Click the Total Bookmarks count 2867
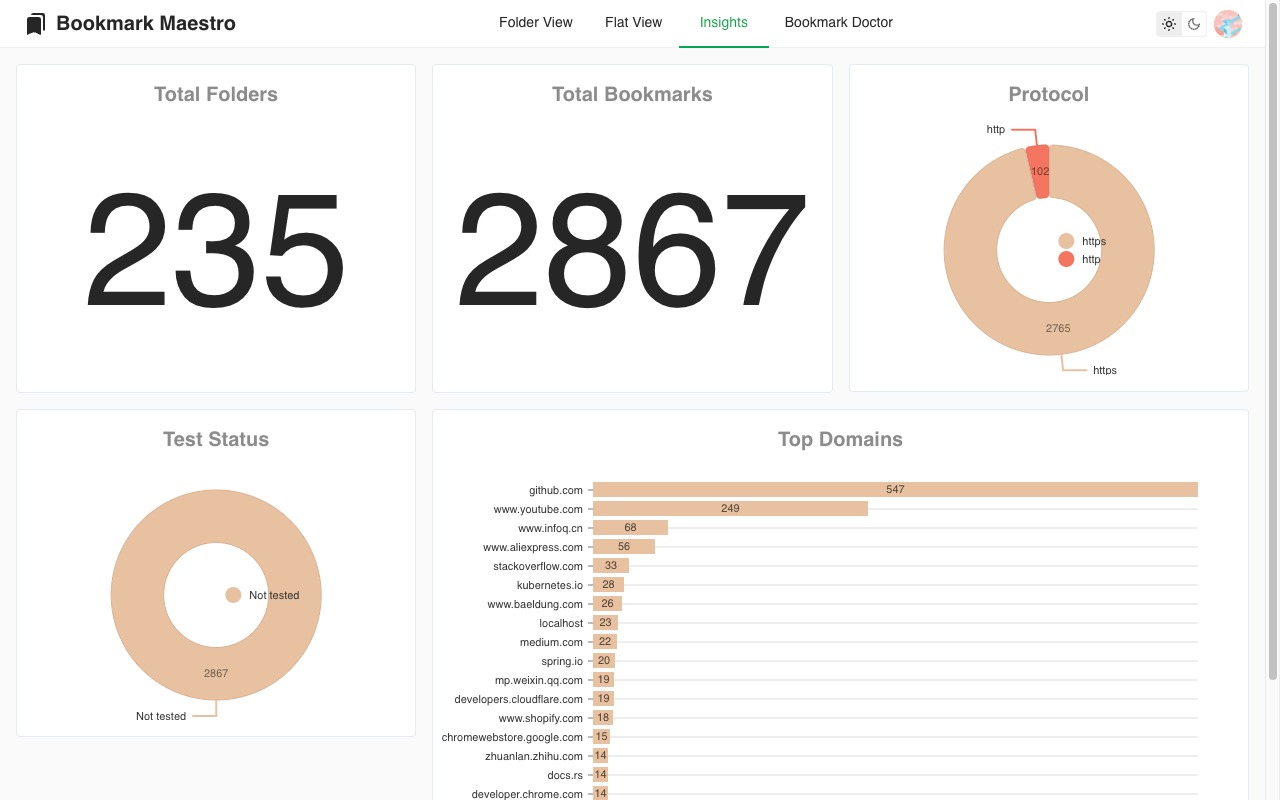This screenshot has height=800, width=1280. 632,250
